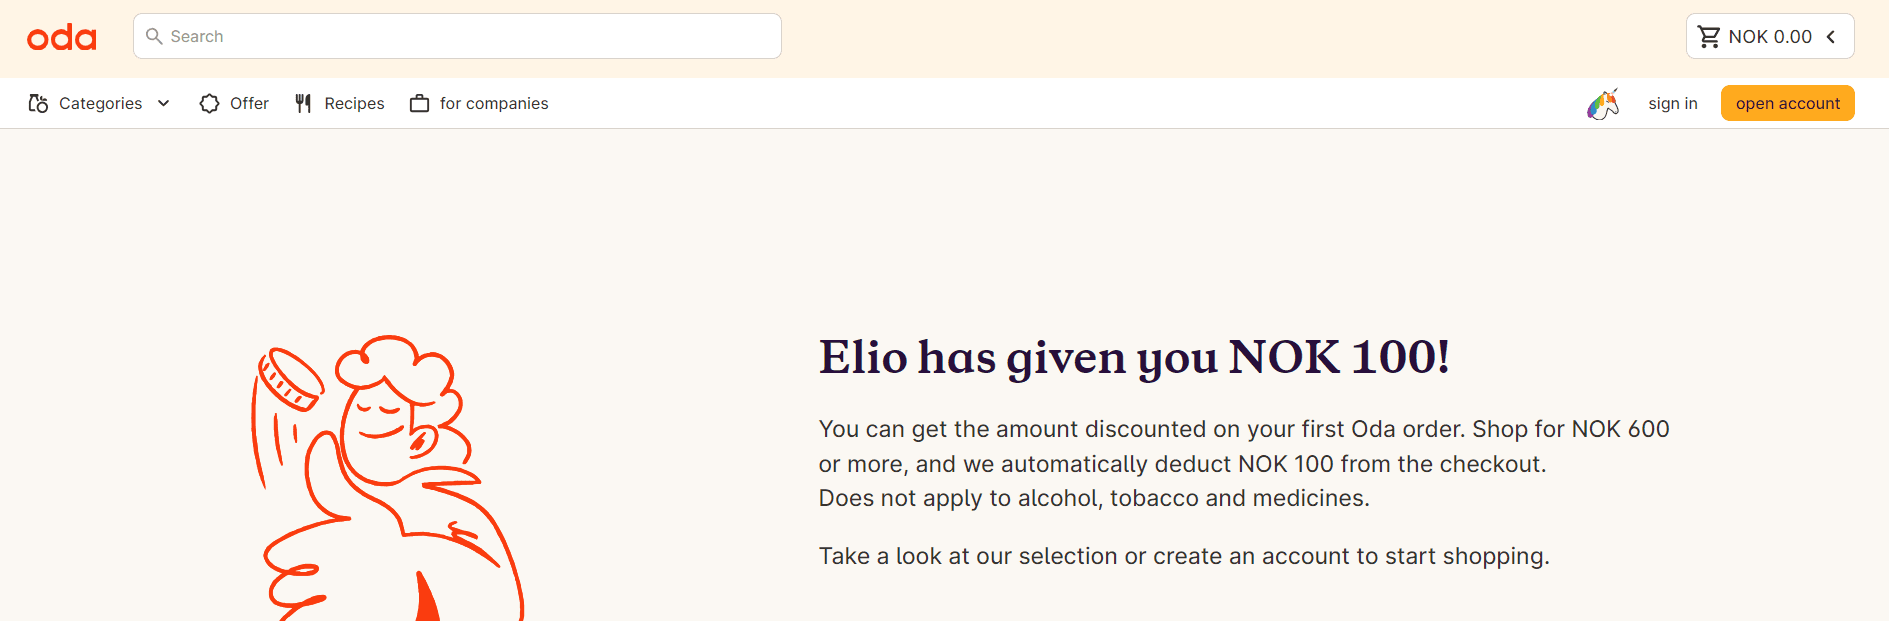This screenshot has height=621, width=1889.
Task: Click the Offer badge icon
Action: (209, 104)
